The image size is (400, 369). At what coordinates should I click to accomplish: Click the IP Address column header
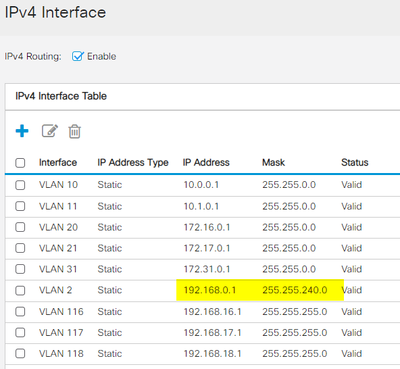click(x=206, y=162)
